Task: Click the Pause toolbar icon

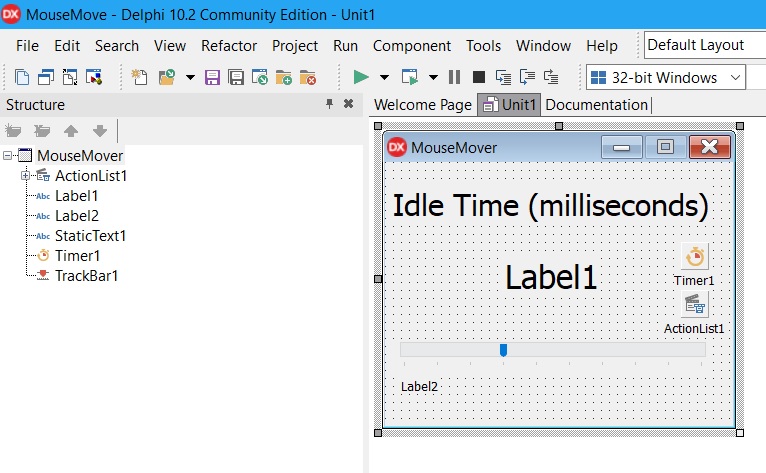Action: click(x=454, y=77)
